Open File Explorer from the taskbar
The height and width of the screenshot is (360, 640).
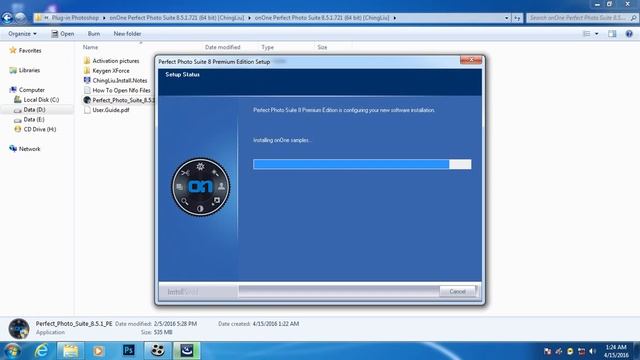pos(71,351)
